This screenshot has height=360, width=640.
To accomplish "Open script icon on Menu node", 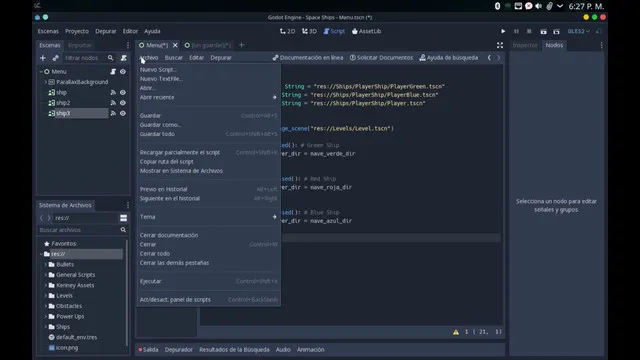I will [x=113, y=71].
